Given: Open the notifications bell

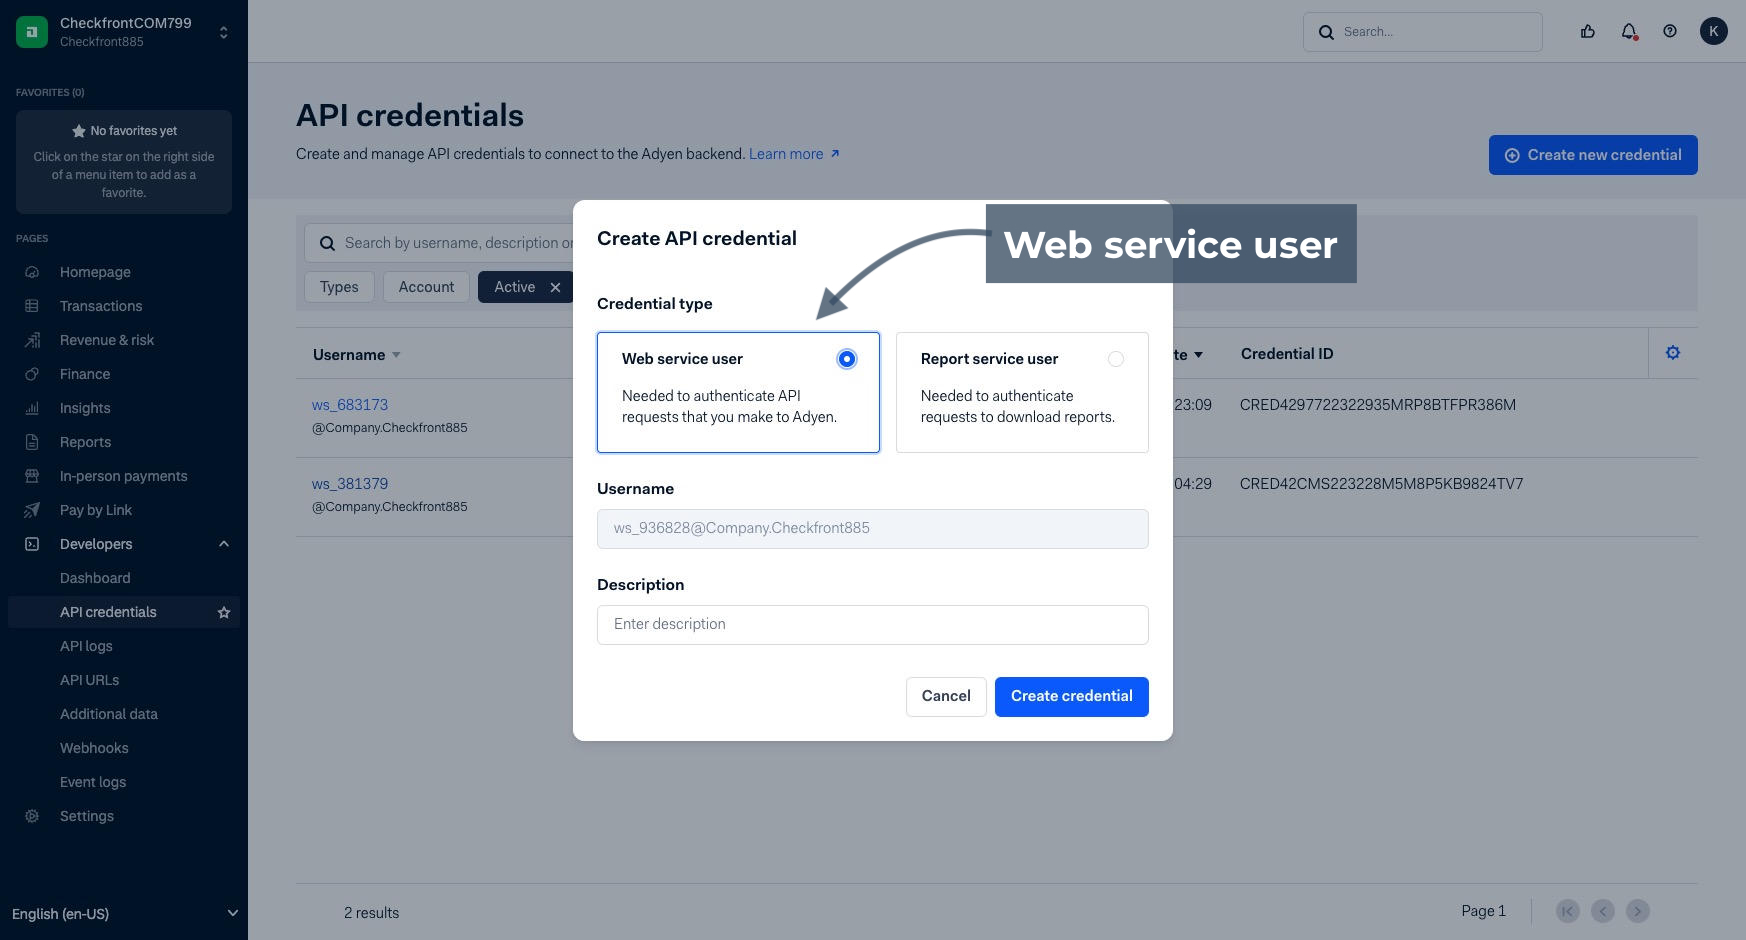Looking at the screenshot, I should [x=1629, y=32].
